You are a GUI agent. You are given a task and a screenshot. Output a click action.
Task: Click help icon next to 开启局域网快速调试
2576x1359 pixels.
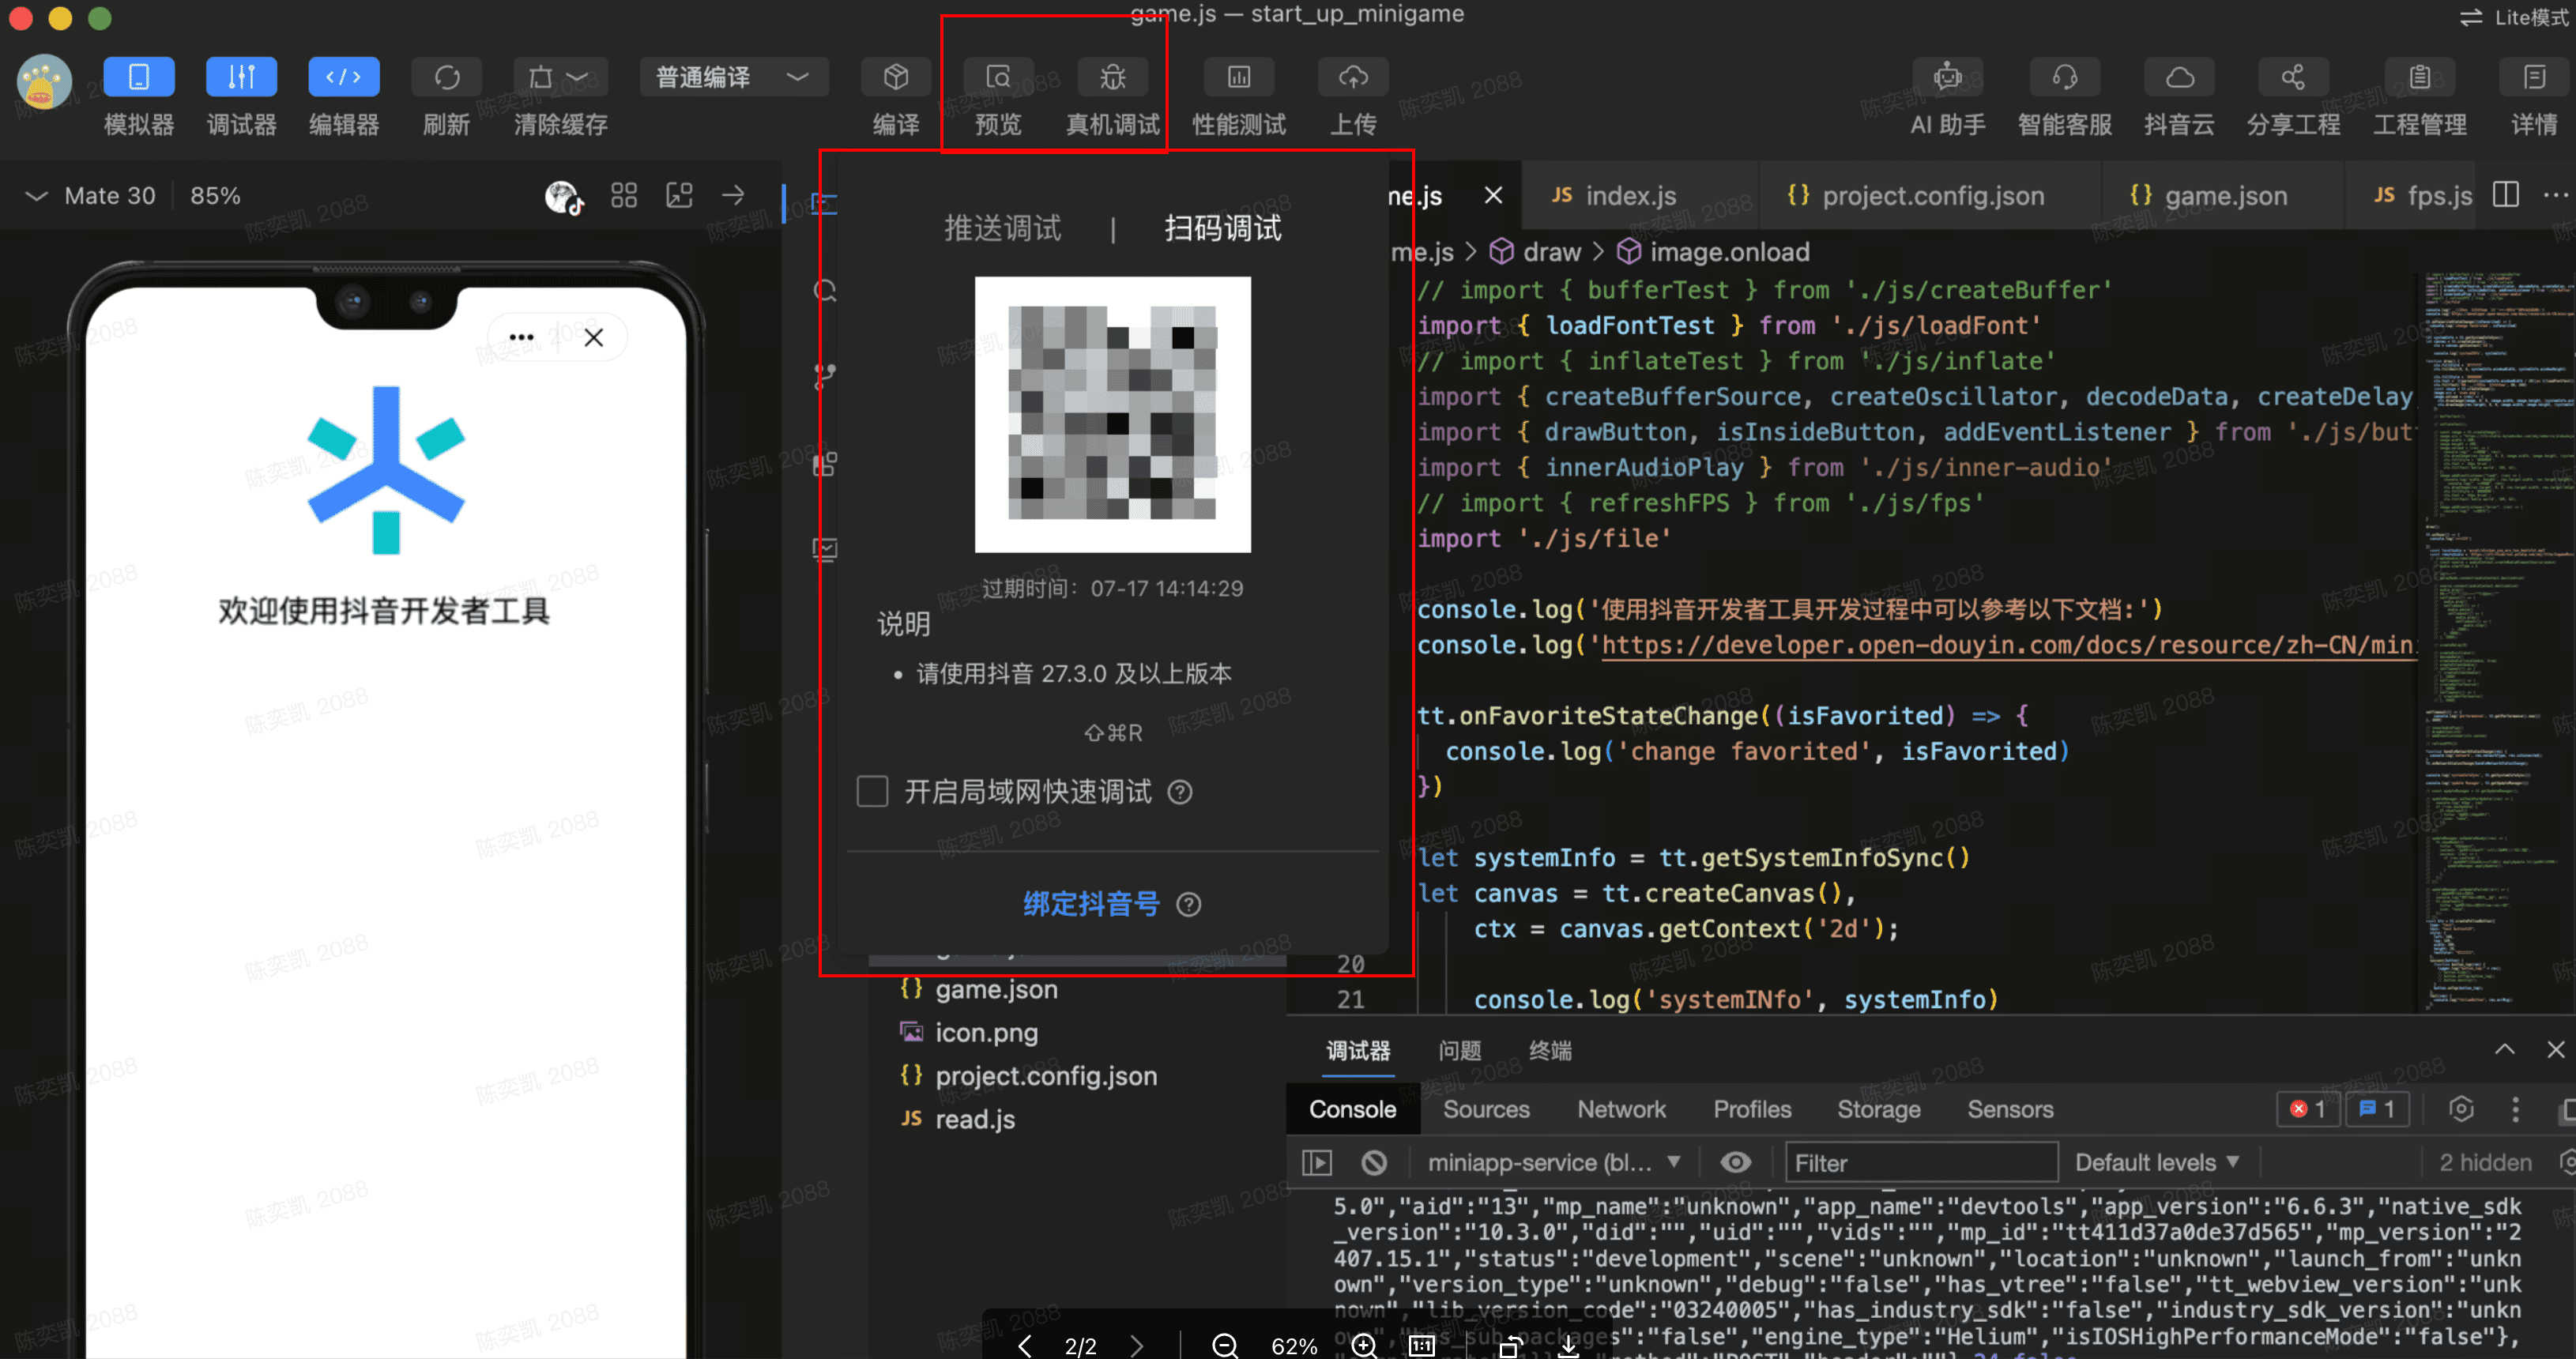1180,792
